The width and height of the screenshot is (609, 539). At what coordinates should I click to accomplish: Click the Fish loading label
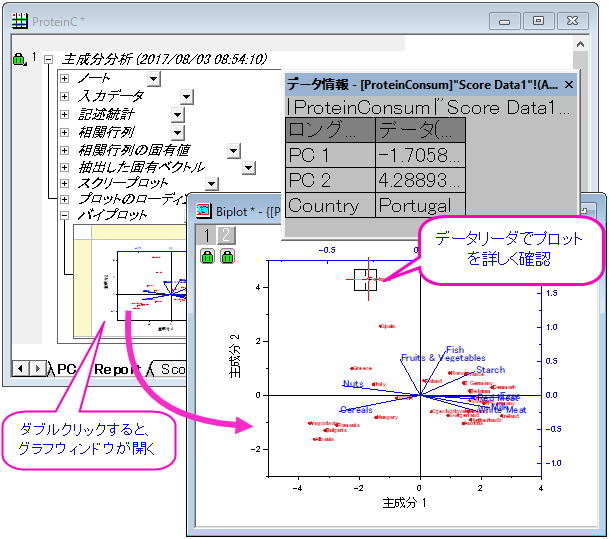[455, 349]
